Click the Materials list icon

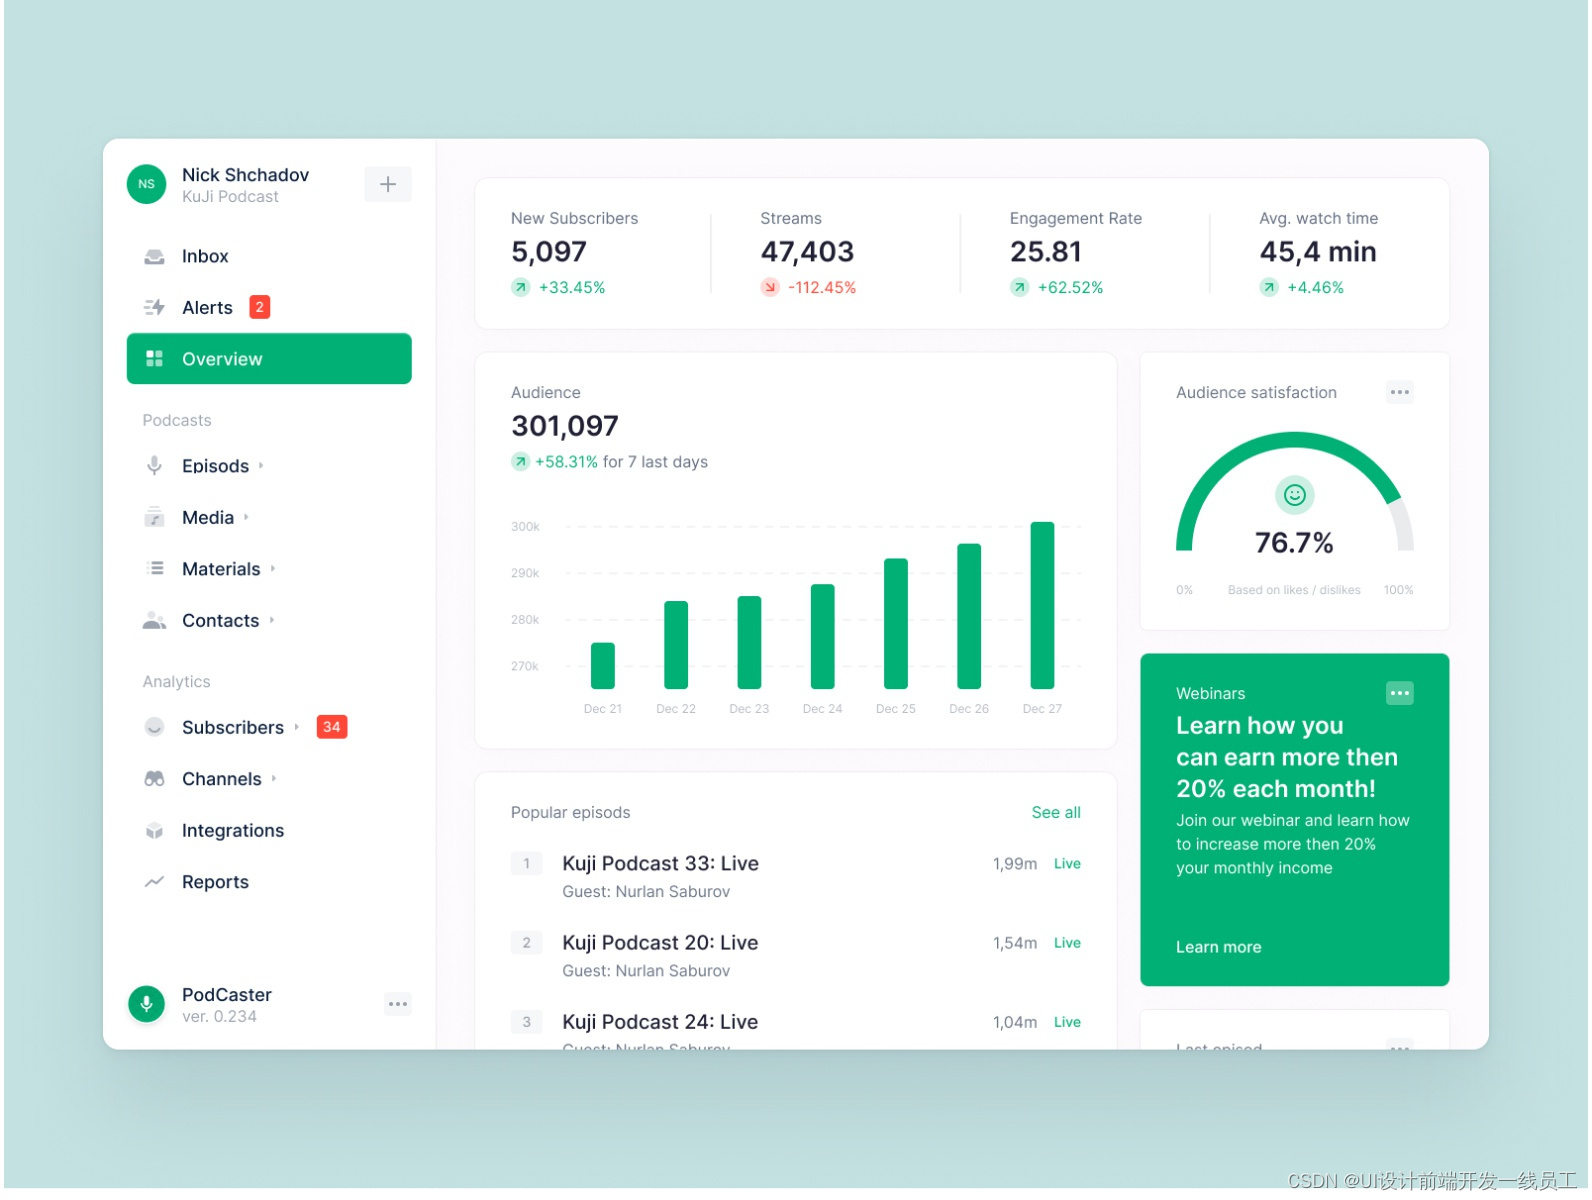click(x=155, y=569)
